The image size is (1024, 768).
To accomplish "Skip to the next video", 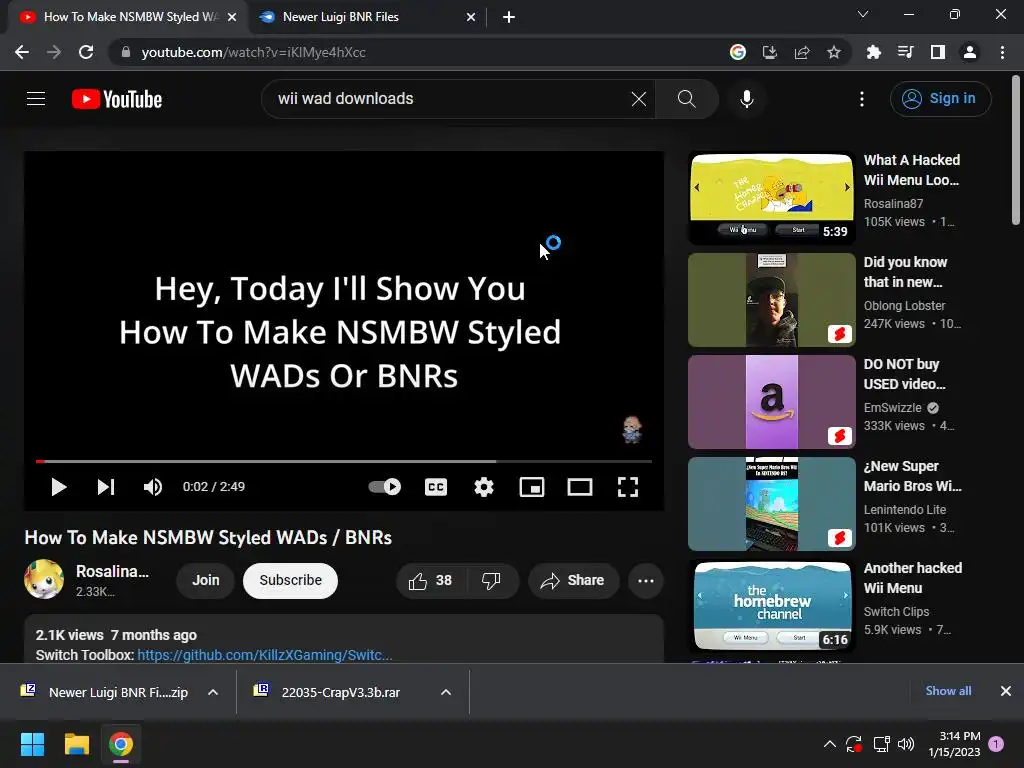I will (x=106, y=487).
